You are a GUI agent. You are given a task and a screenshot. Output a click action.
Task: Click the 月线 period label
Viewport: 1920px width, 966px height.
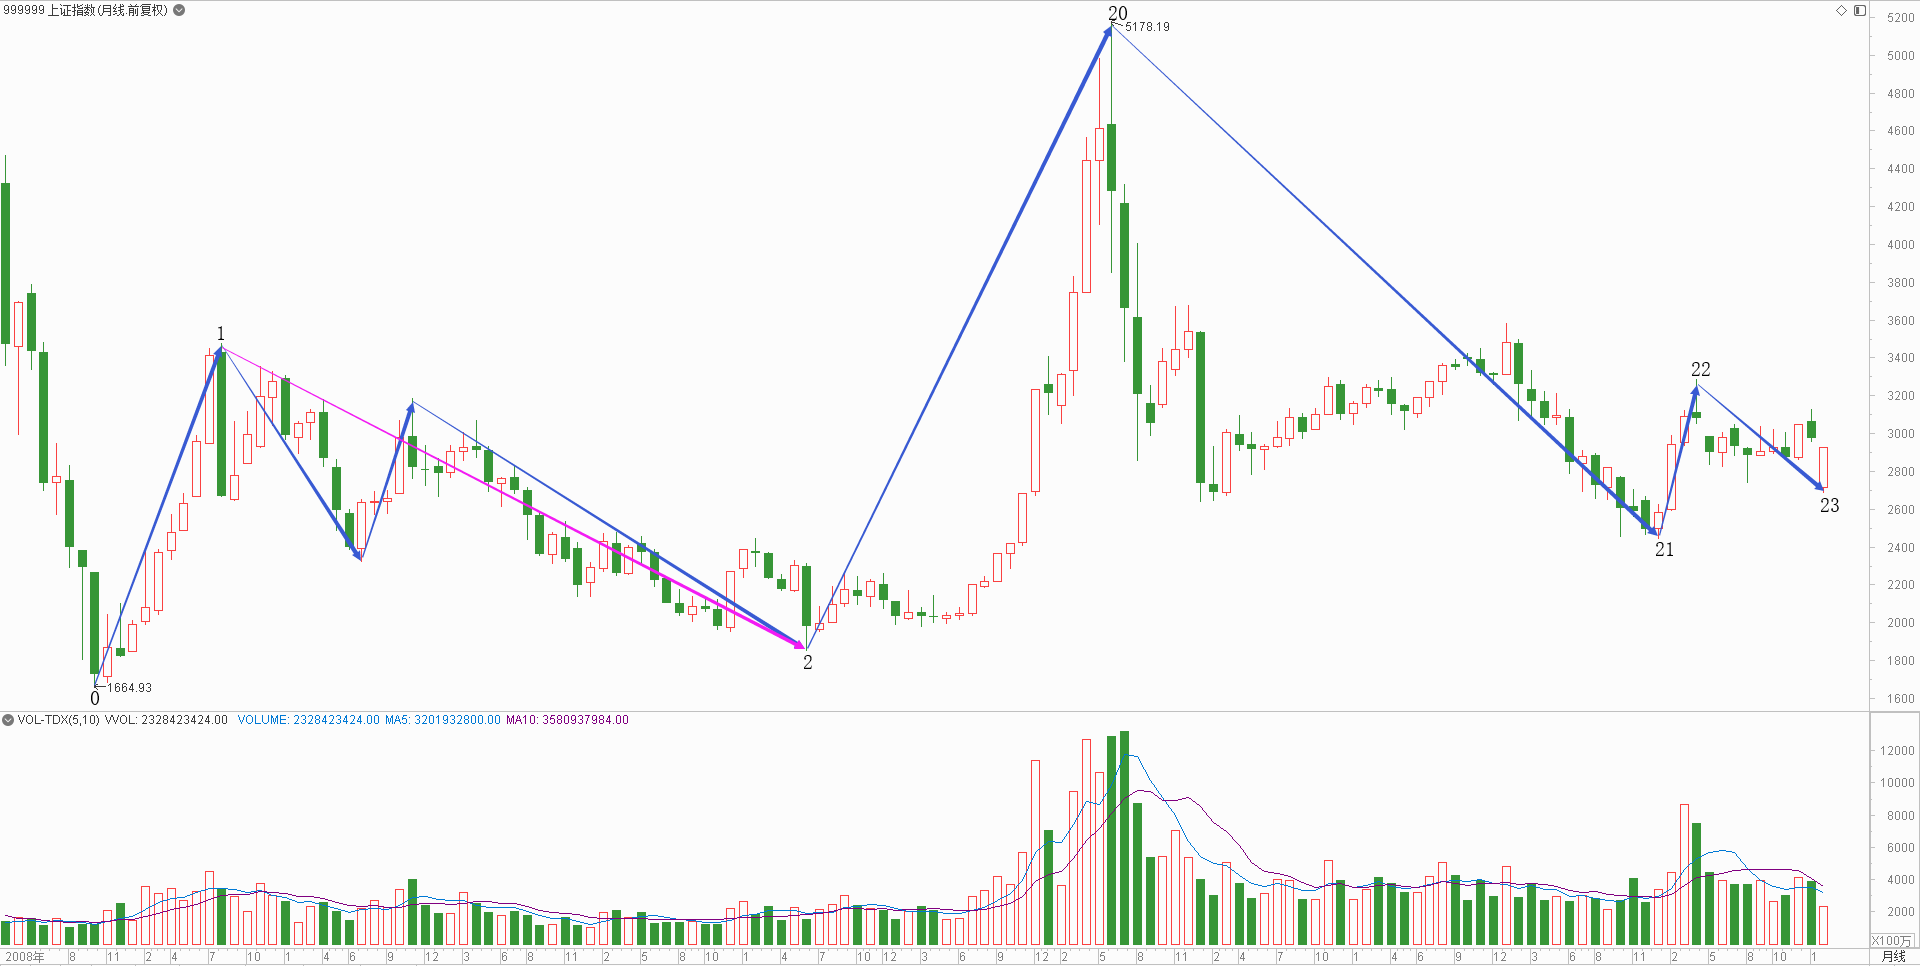(x=1894, y=957)
